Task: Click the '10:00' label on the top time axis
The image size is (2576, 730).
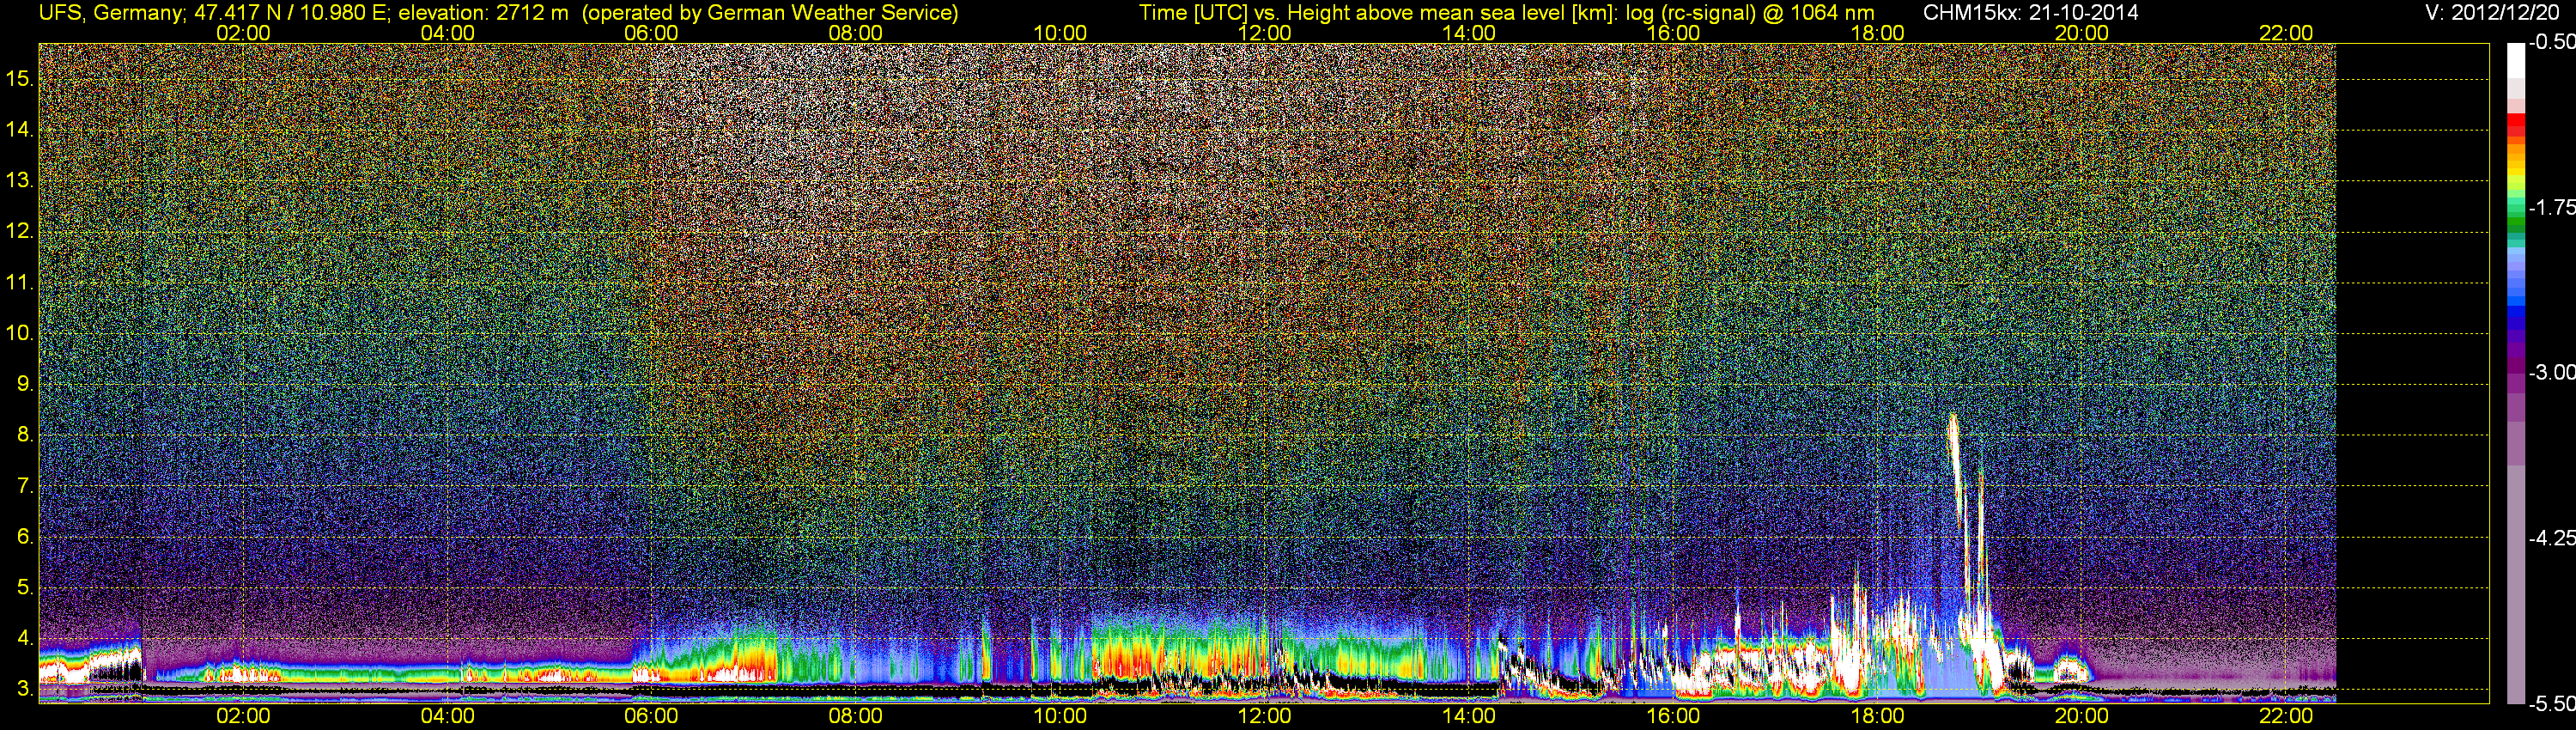Action: (1060, 33)
